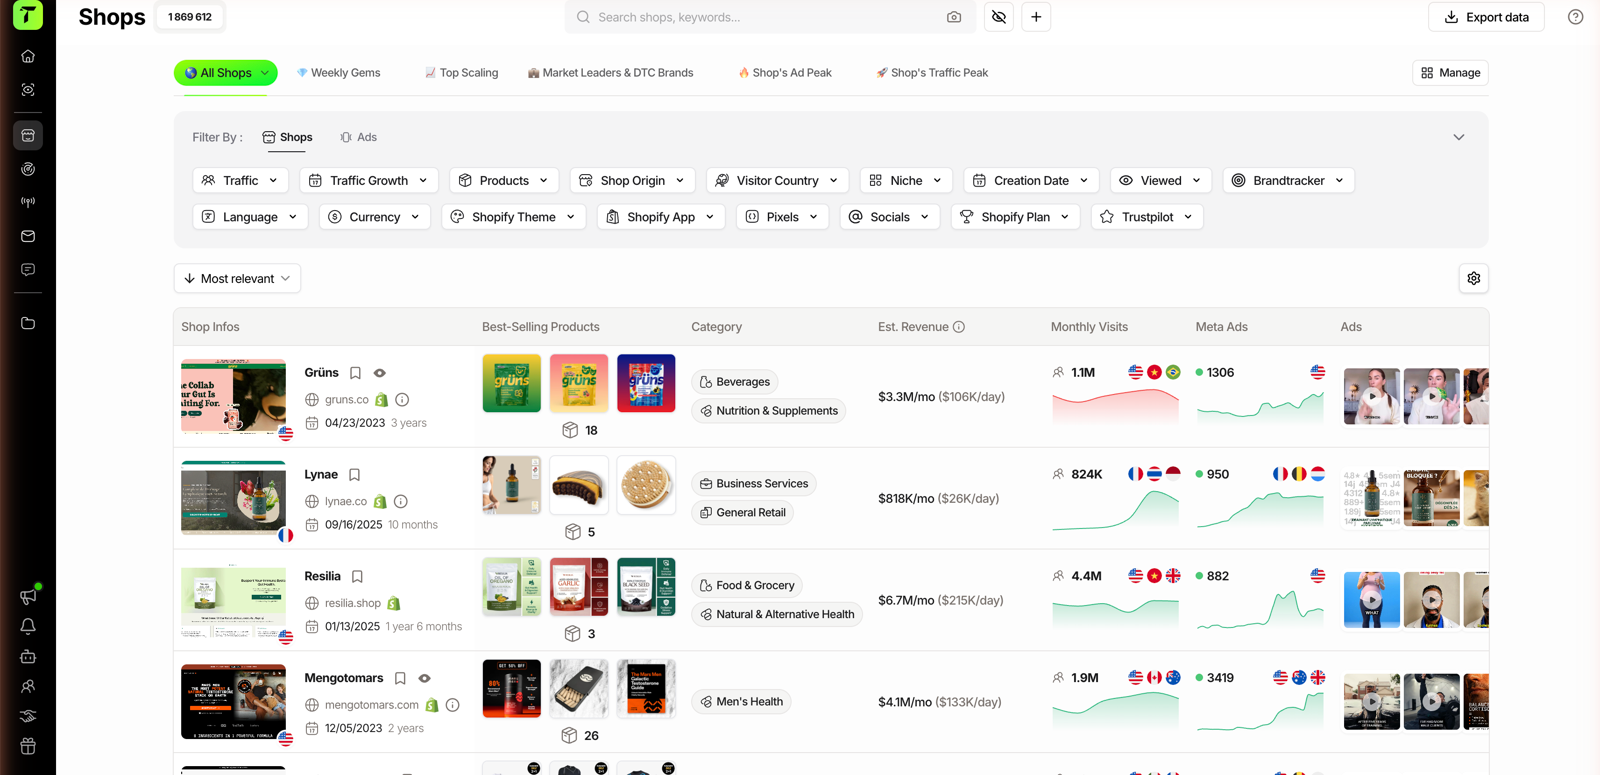Open the notifications bell in the sidebar
Viewport: 1600px width, 775px height.
coord(28,626)
